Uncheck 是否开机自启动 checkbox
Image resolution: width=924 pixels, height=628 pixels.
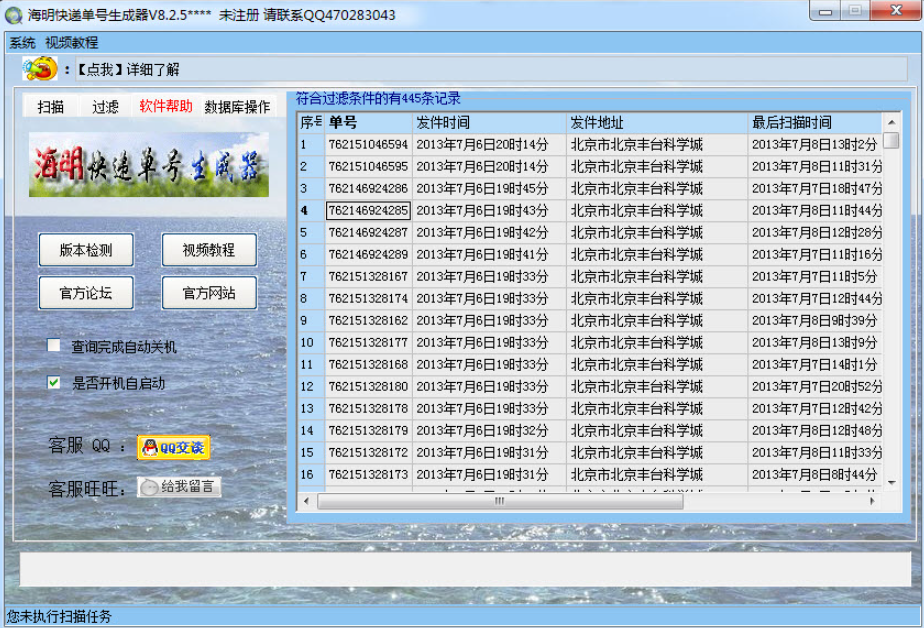tap(54, 382)
